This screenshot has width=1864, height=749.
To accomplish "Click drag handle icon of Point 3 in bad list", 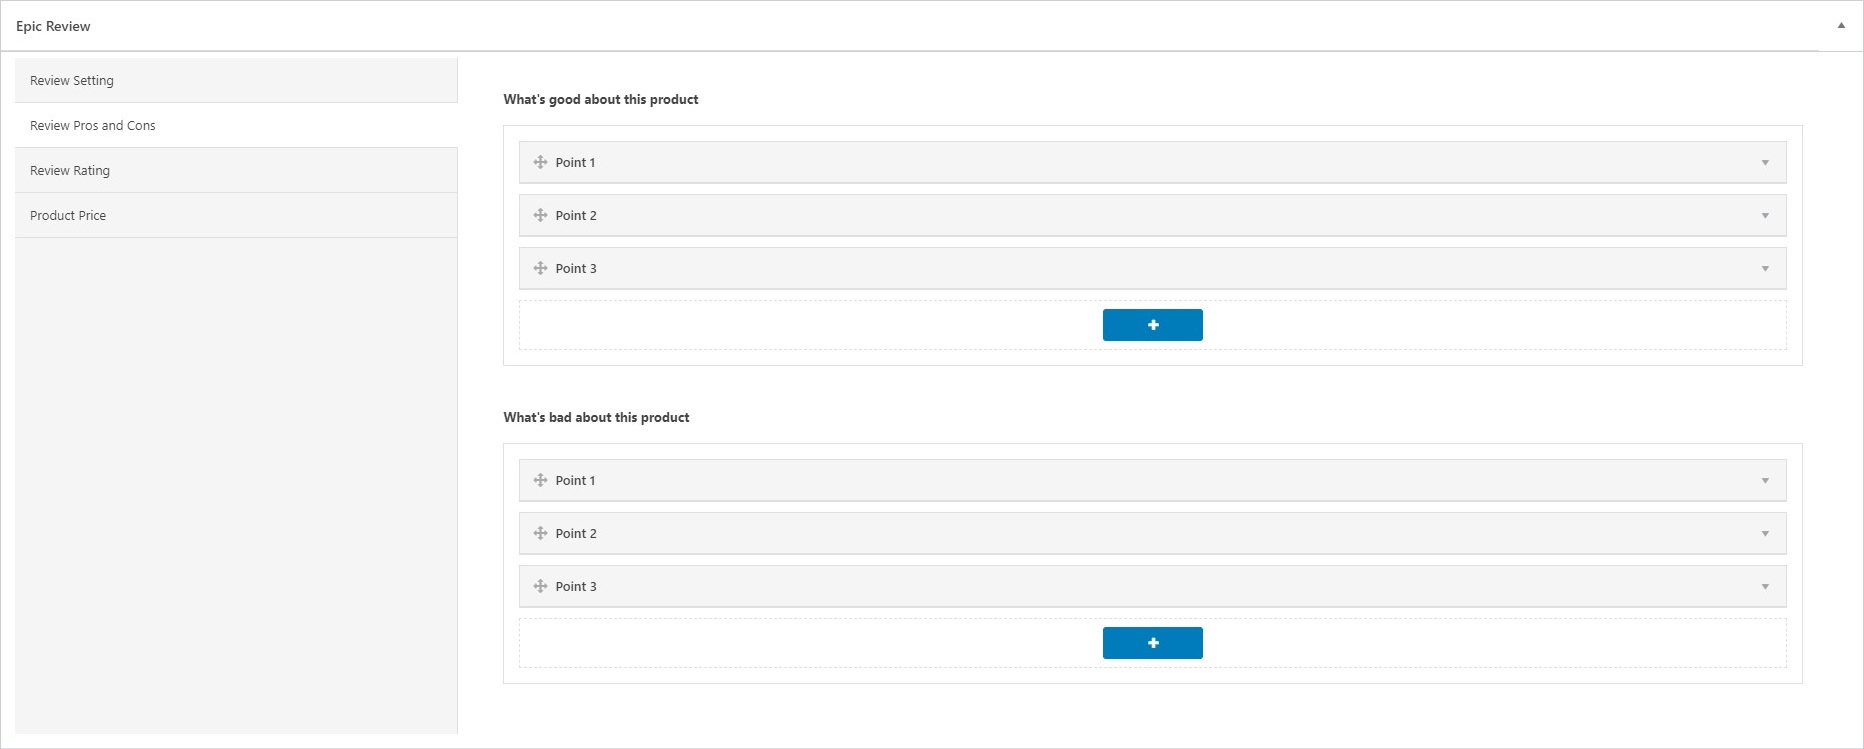I will click(x=540, y=586).
